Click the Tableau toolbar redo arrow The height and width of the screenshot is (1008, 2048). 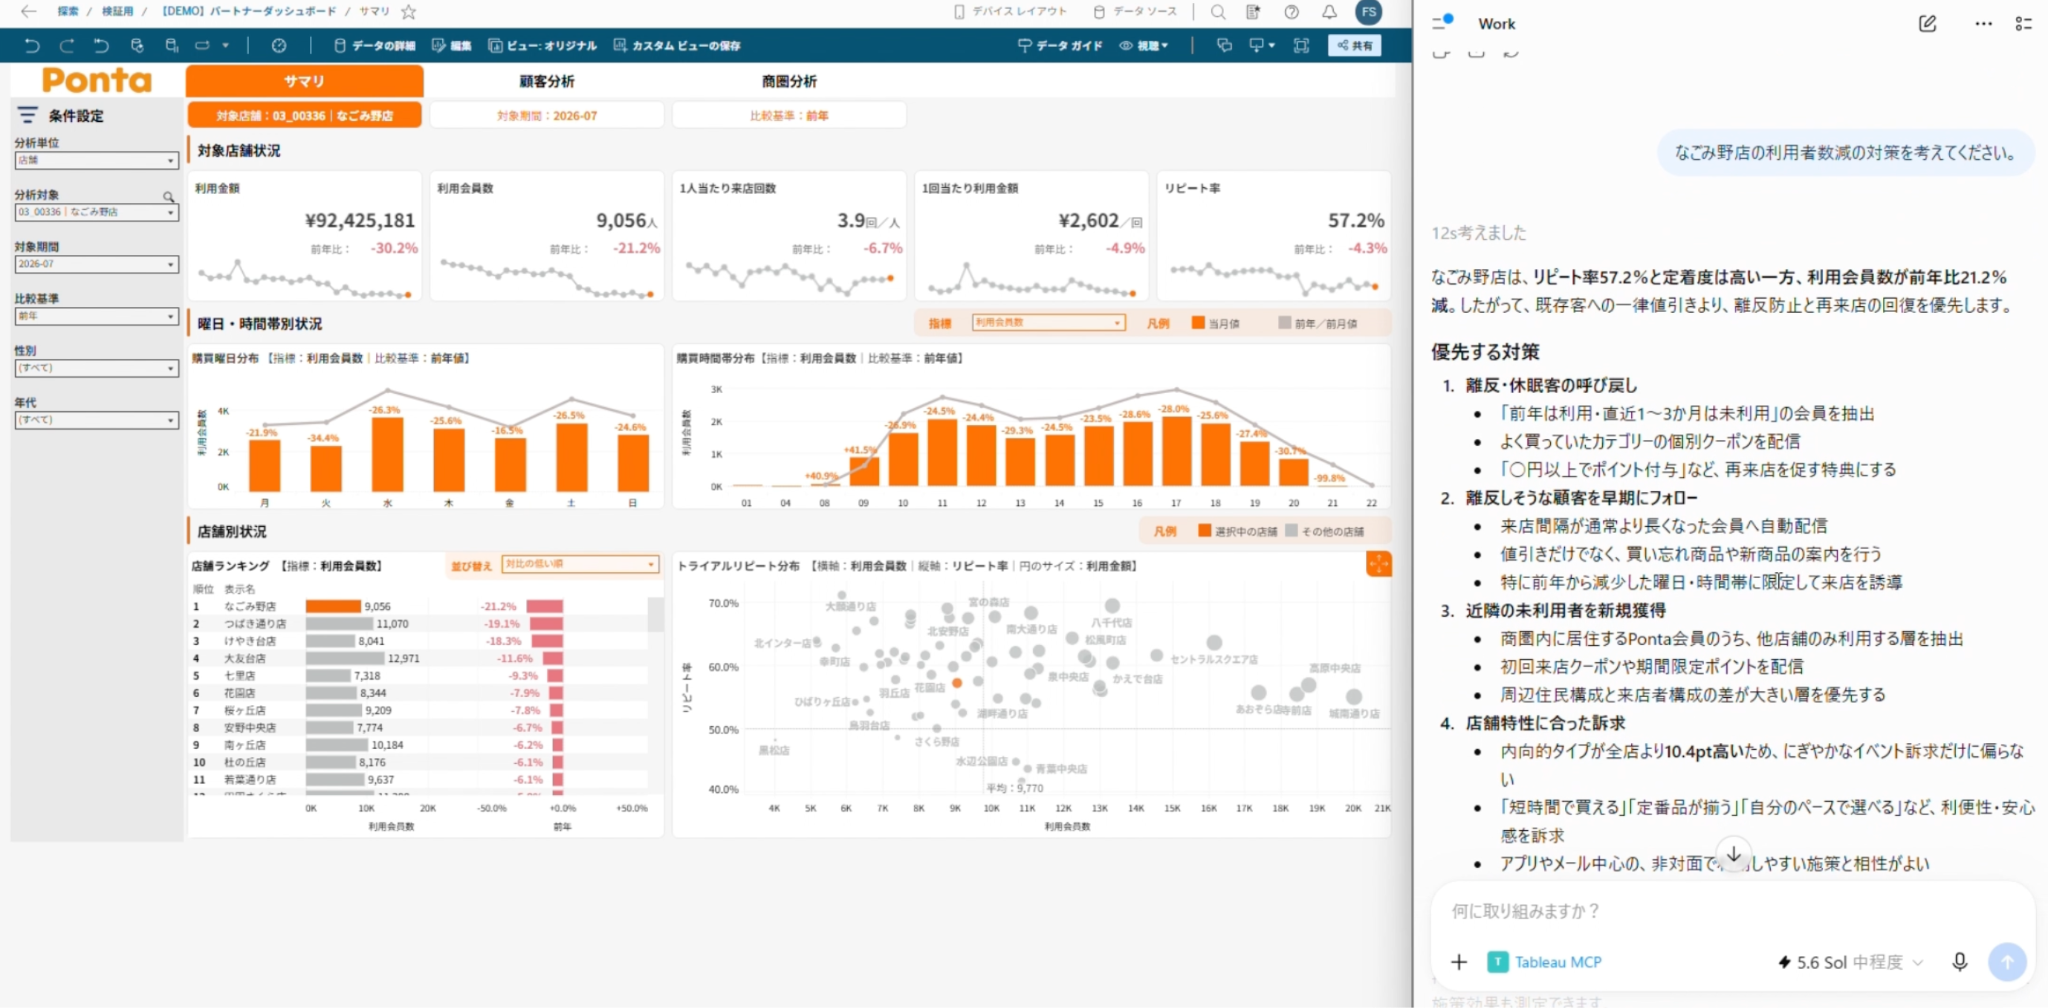pos(67,45)
